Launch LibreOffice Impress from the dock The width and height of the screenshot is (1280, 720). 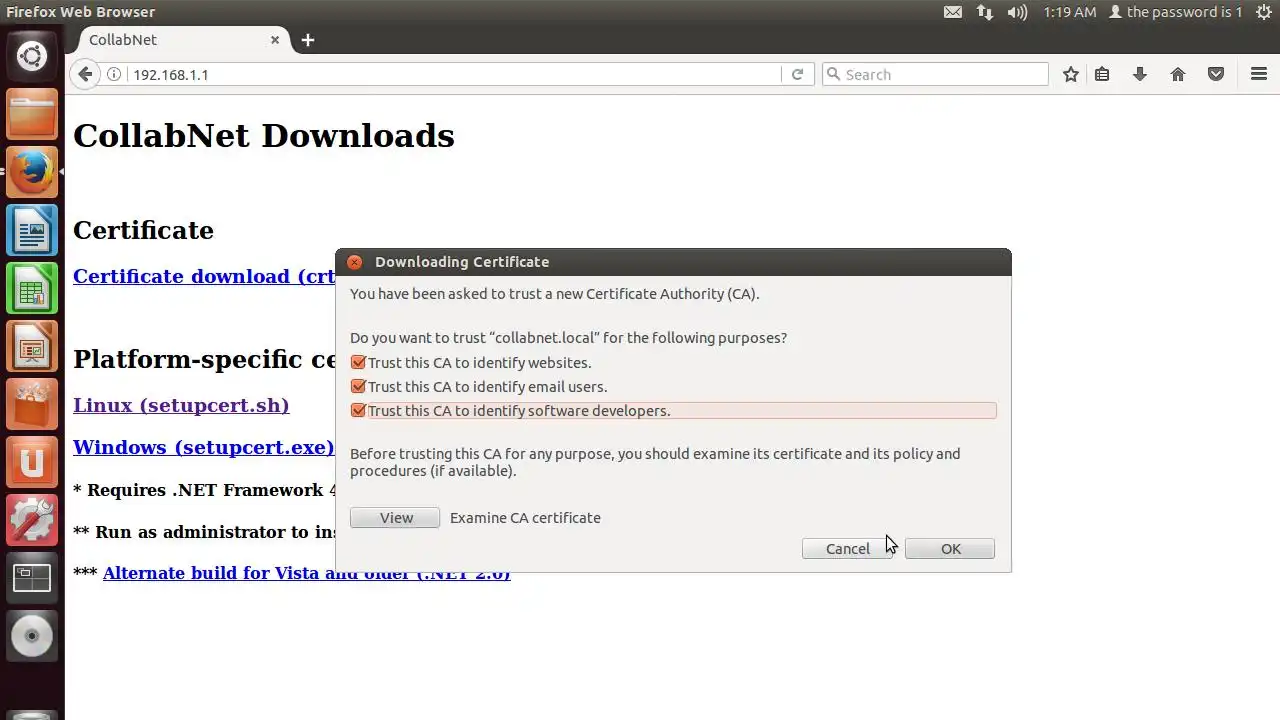coord(32,346)
